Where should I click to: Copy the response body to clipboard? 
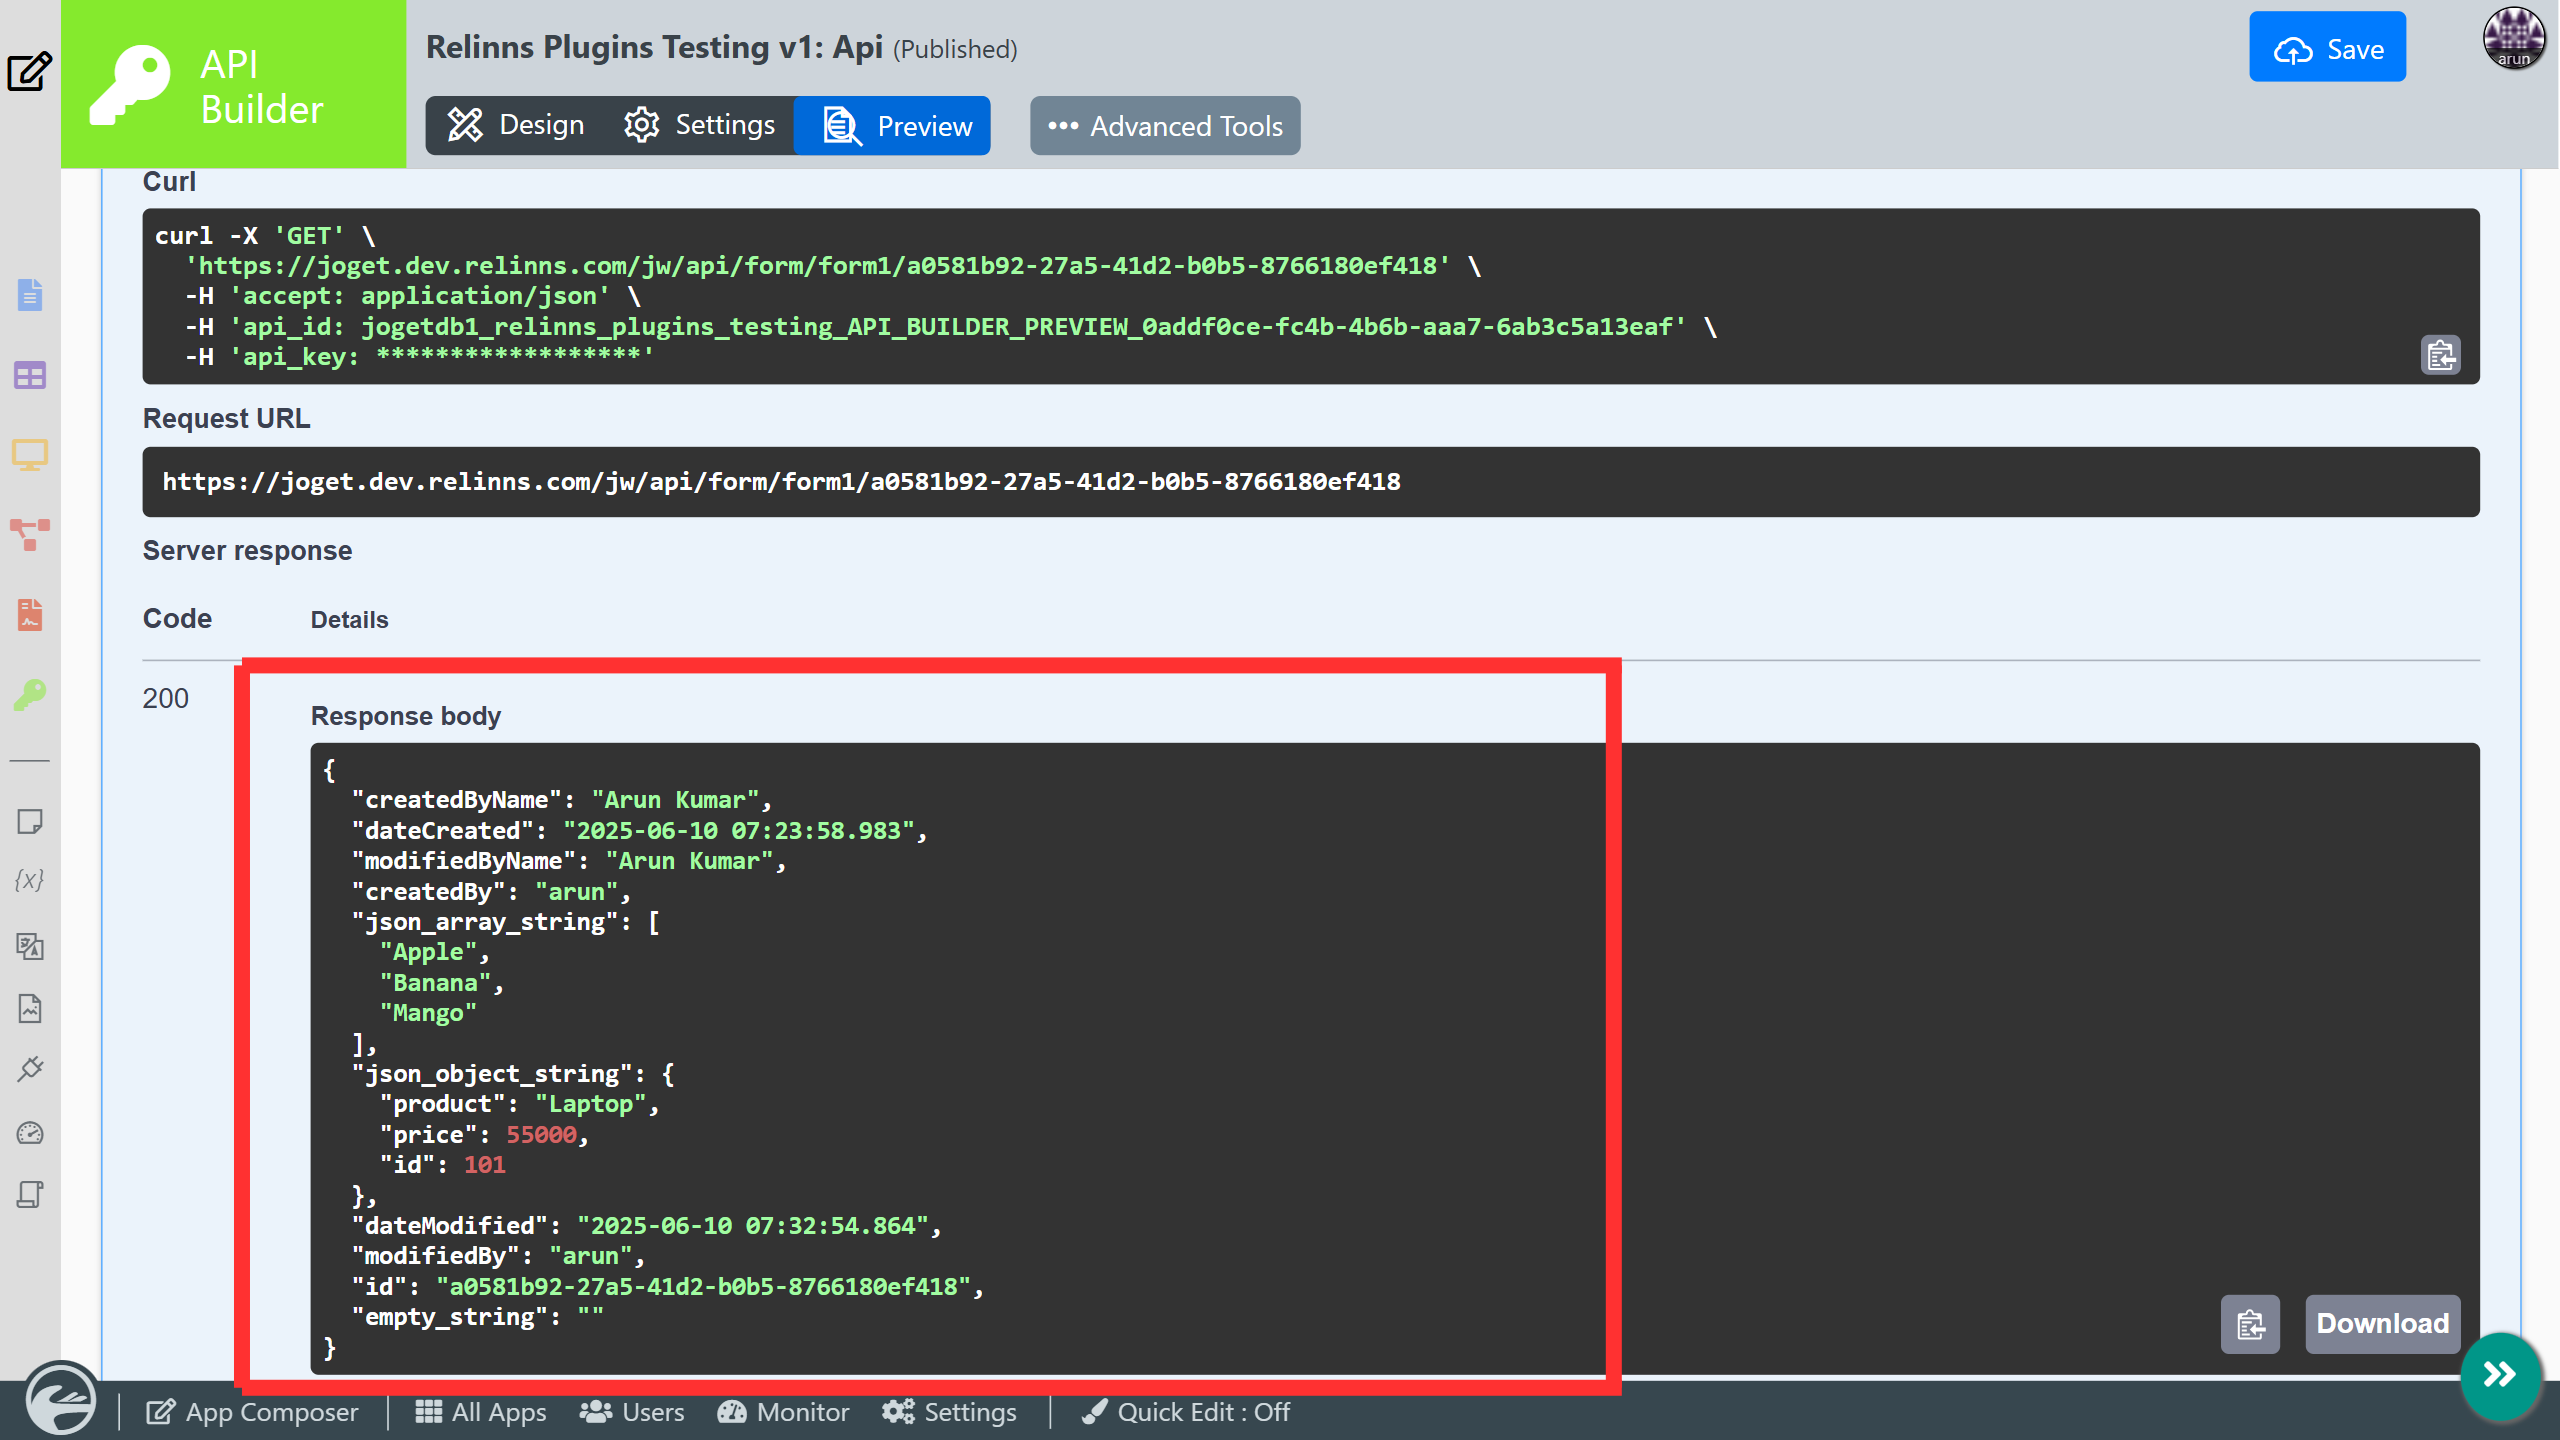point(2250,1324)
